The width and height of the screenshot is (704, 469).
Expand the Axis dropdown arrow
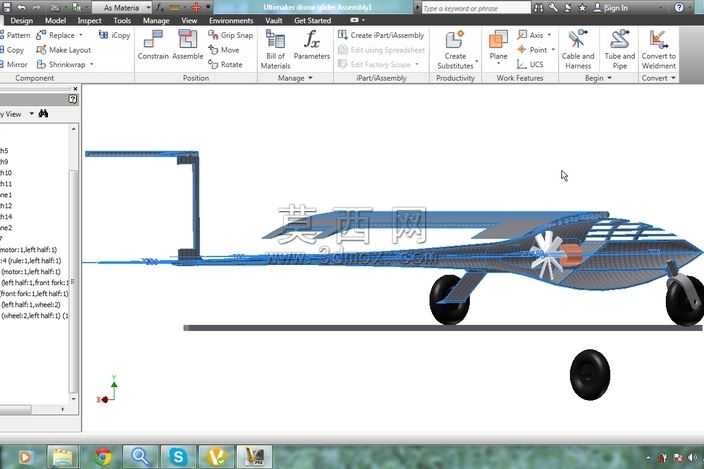(x=549, y=35)
